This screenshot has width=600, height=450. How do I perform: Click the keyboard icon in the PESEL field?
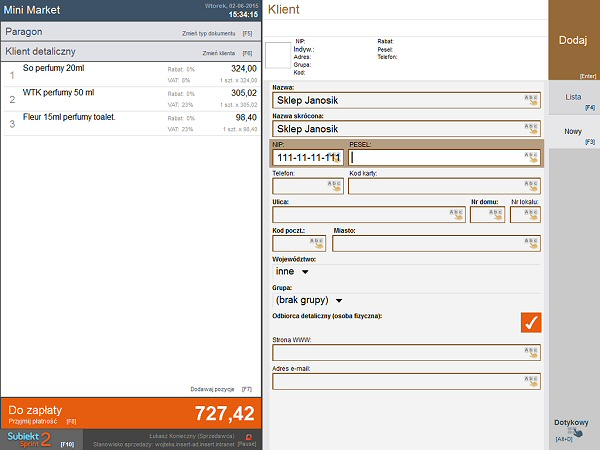coord(530,157)
